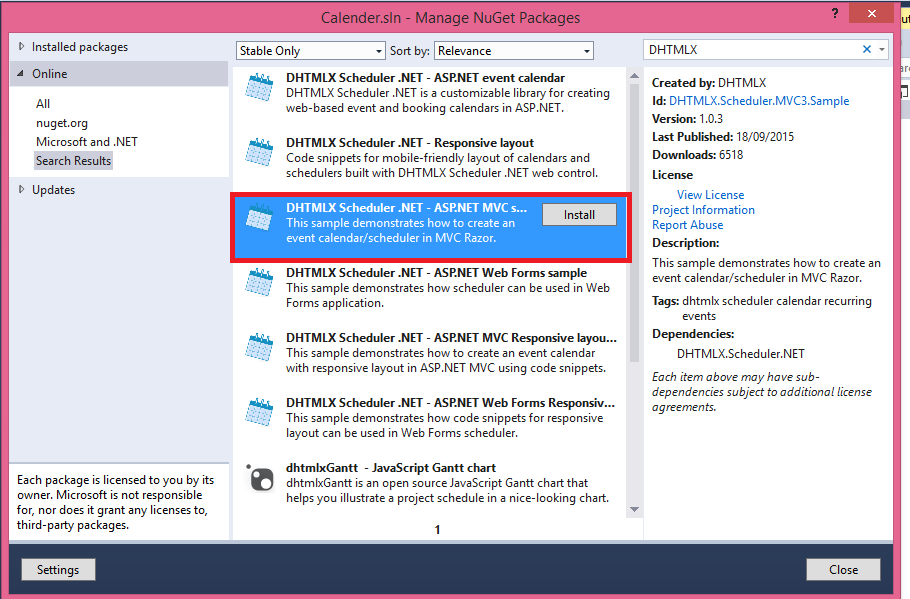Open the Project Information link
Screen dimensions: 910x599
[703, 210]
